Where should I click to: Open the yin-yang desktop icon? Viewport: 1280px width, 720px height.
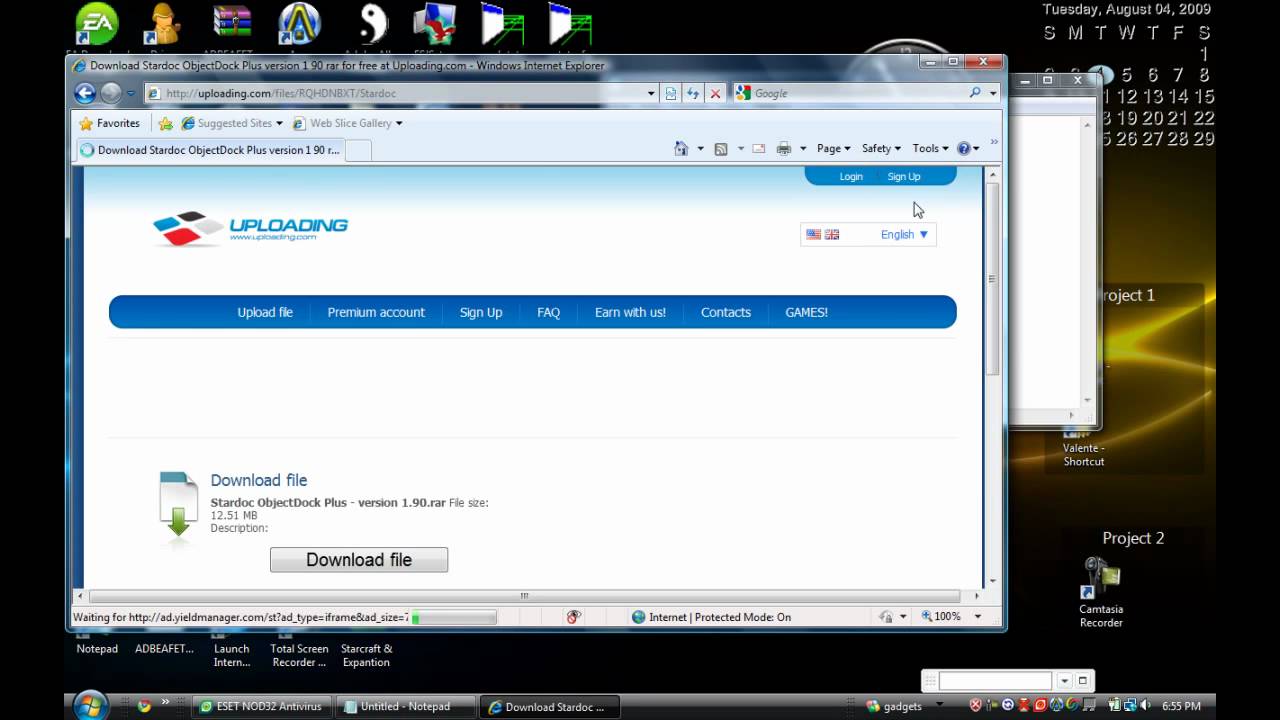pyautogui.click(x=372, y=26)
